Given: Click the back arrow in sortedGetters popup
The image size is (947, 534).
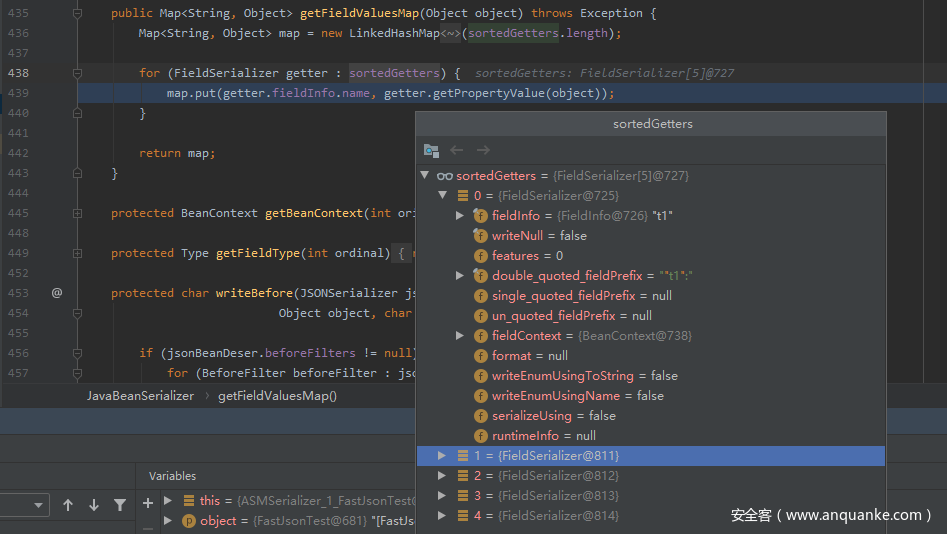Looking at the screenshot, I should tap(457, 150).
